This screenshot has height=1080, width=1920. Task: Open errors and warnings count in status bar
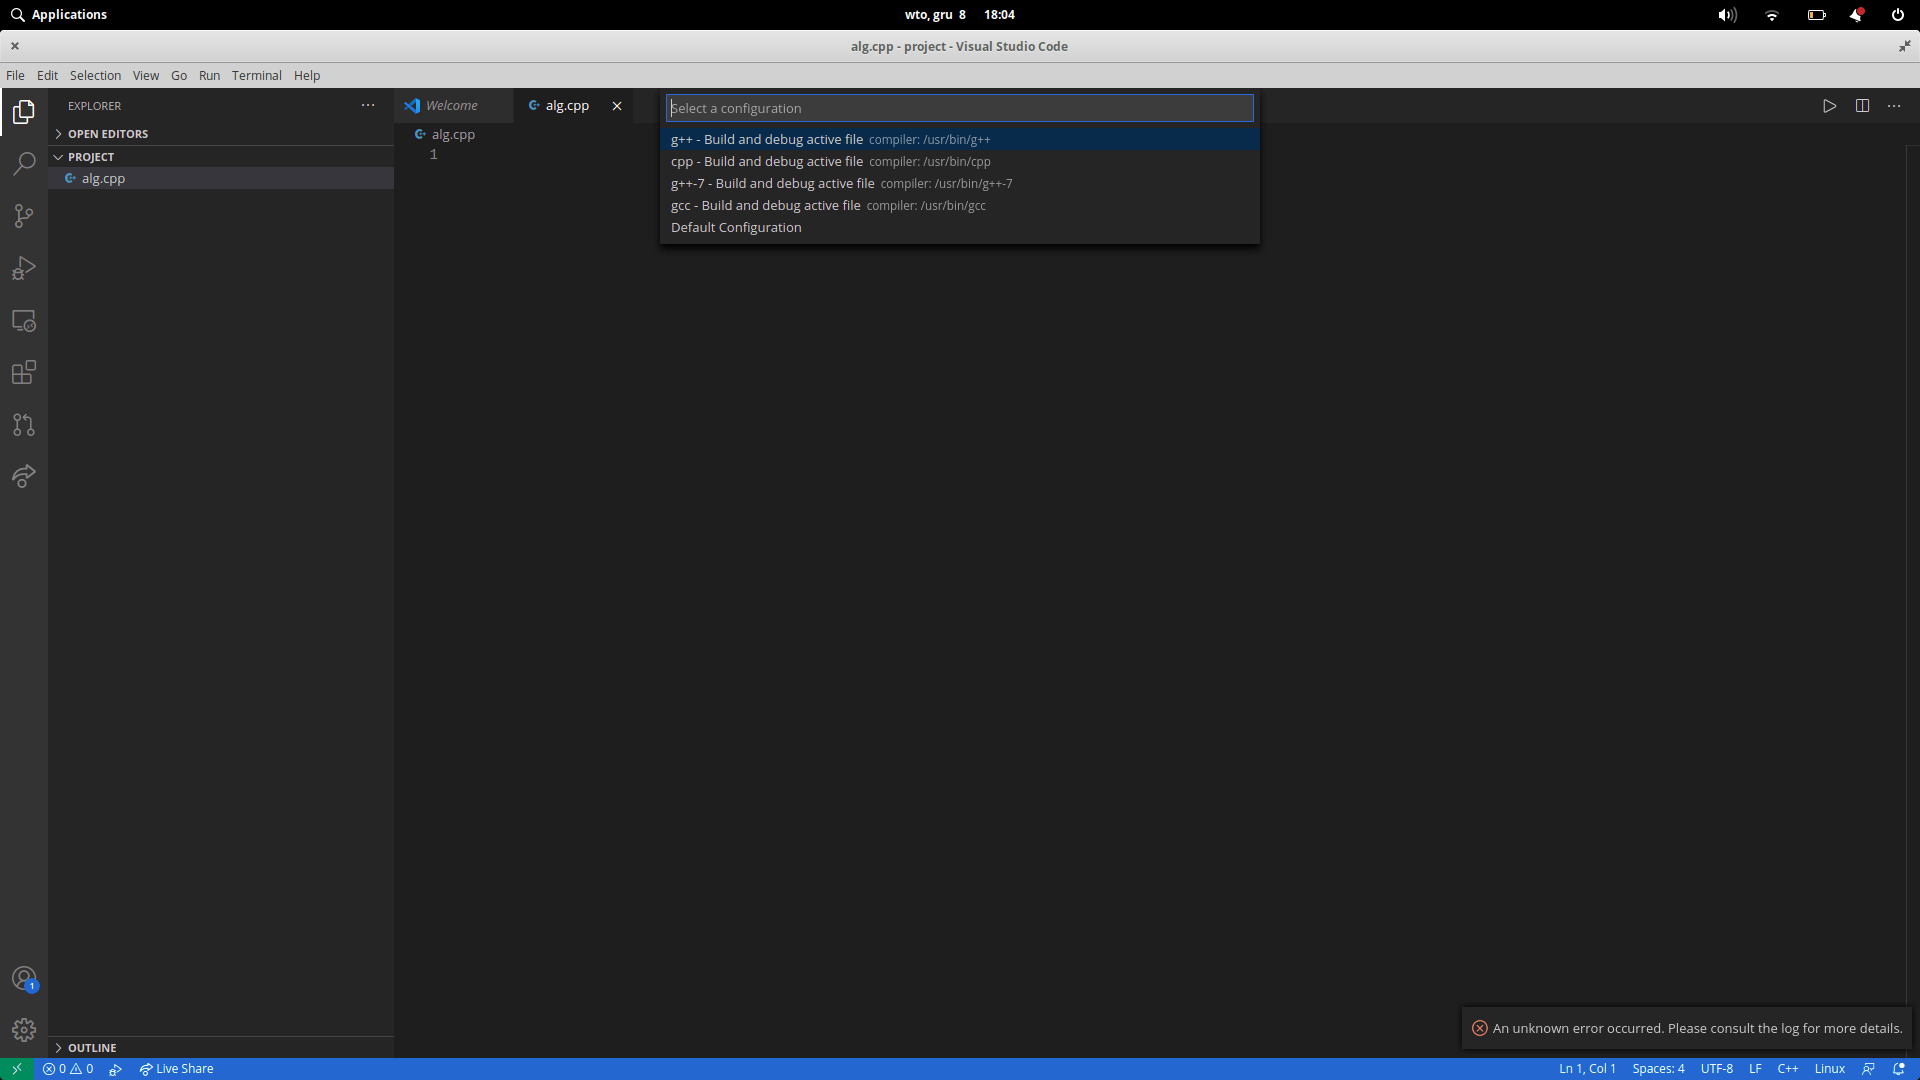pyautogui.click(x=68, y=1069)
